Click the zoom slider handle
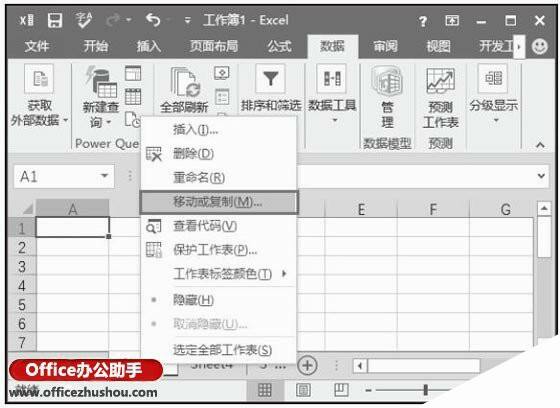This screenshot has height=408, width=560. (x=425, y=390)
